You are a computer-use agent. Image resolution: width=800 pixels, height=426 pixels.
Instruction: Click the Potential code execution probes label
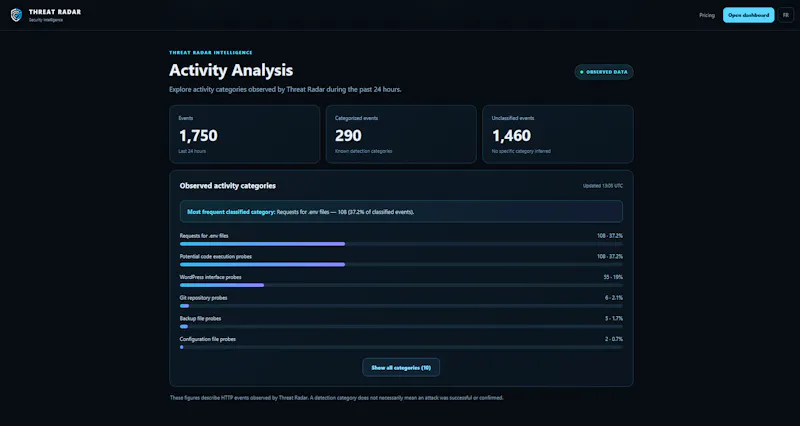coord(215,257)
